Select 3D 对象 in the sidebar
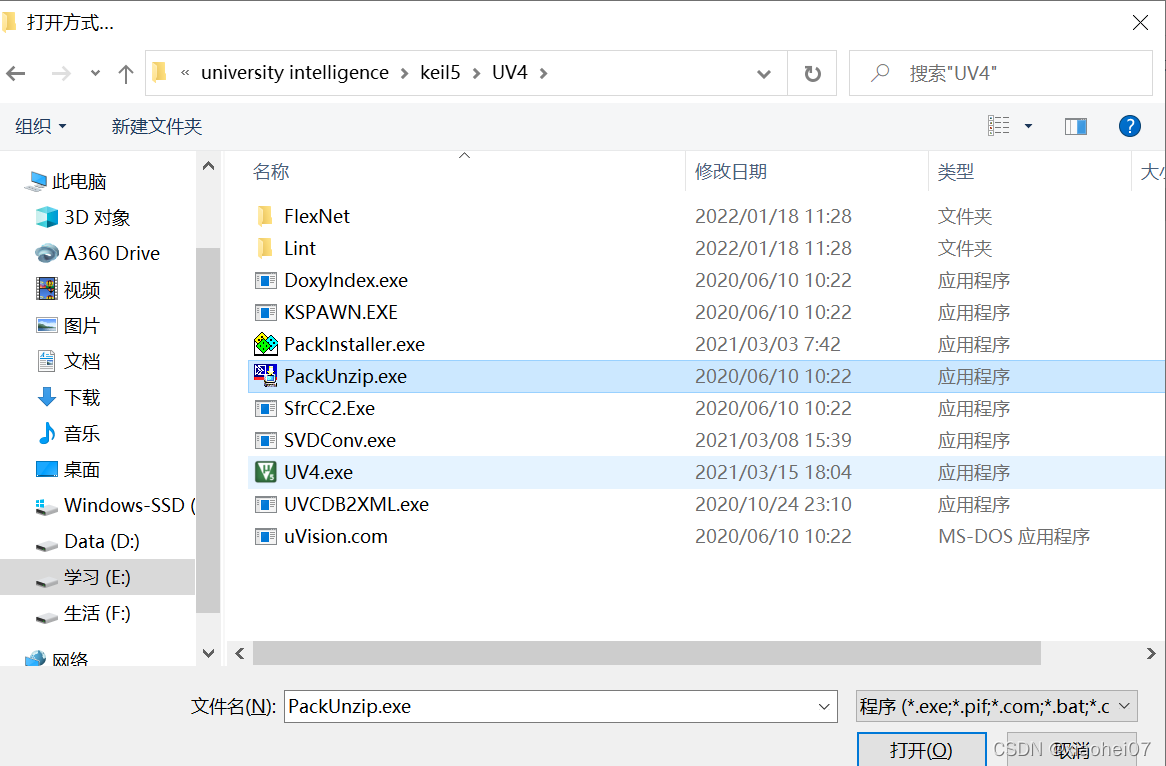Screen dimensions: 1166x766 [x=83, y=217]
